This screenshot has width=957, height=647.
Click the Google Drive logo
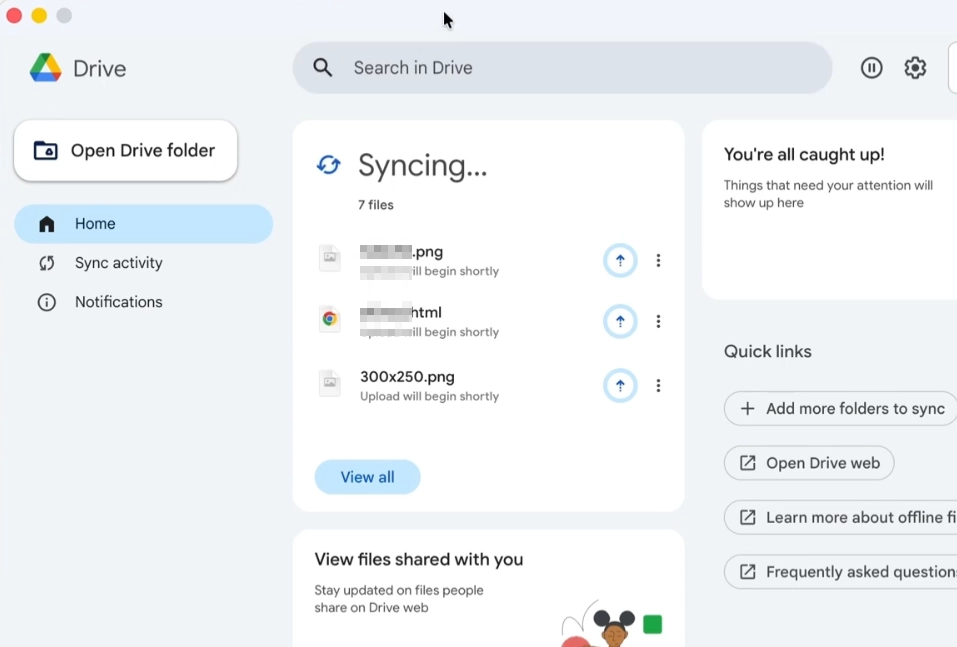click(46, 68)
